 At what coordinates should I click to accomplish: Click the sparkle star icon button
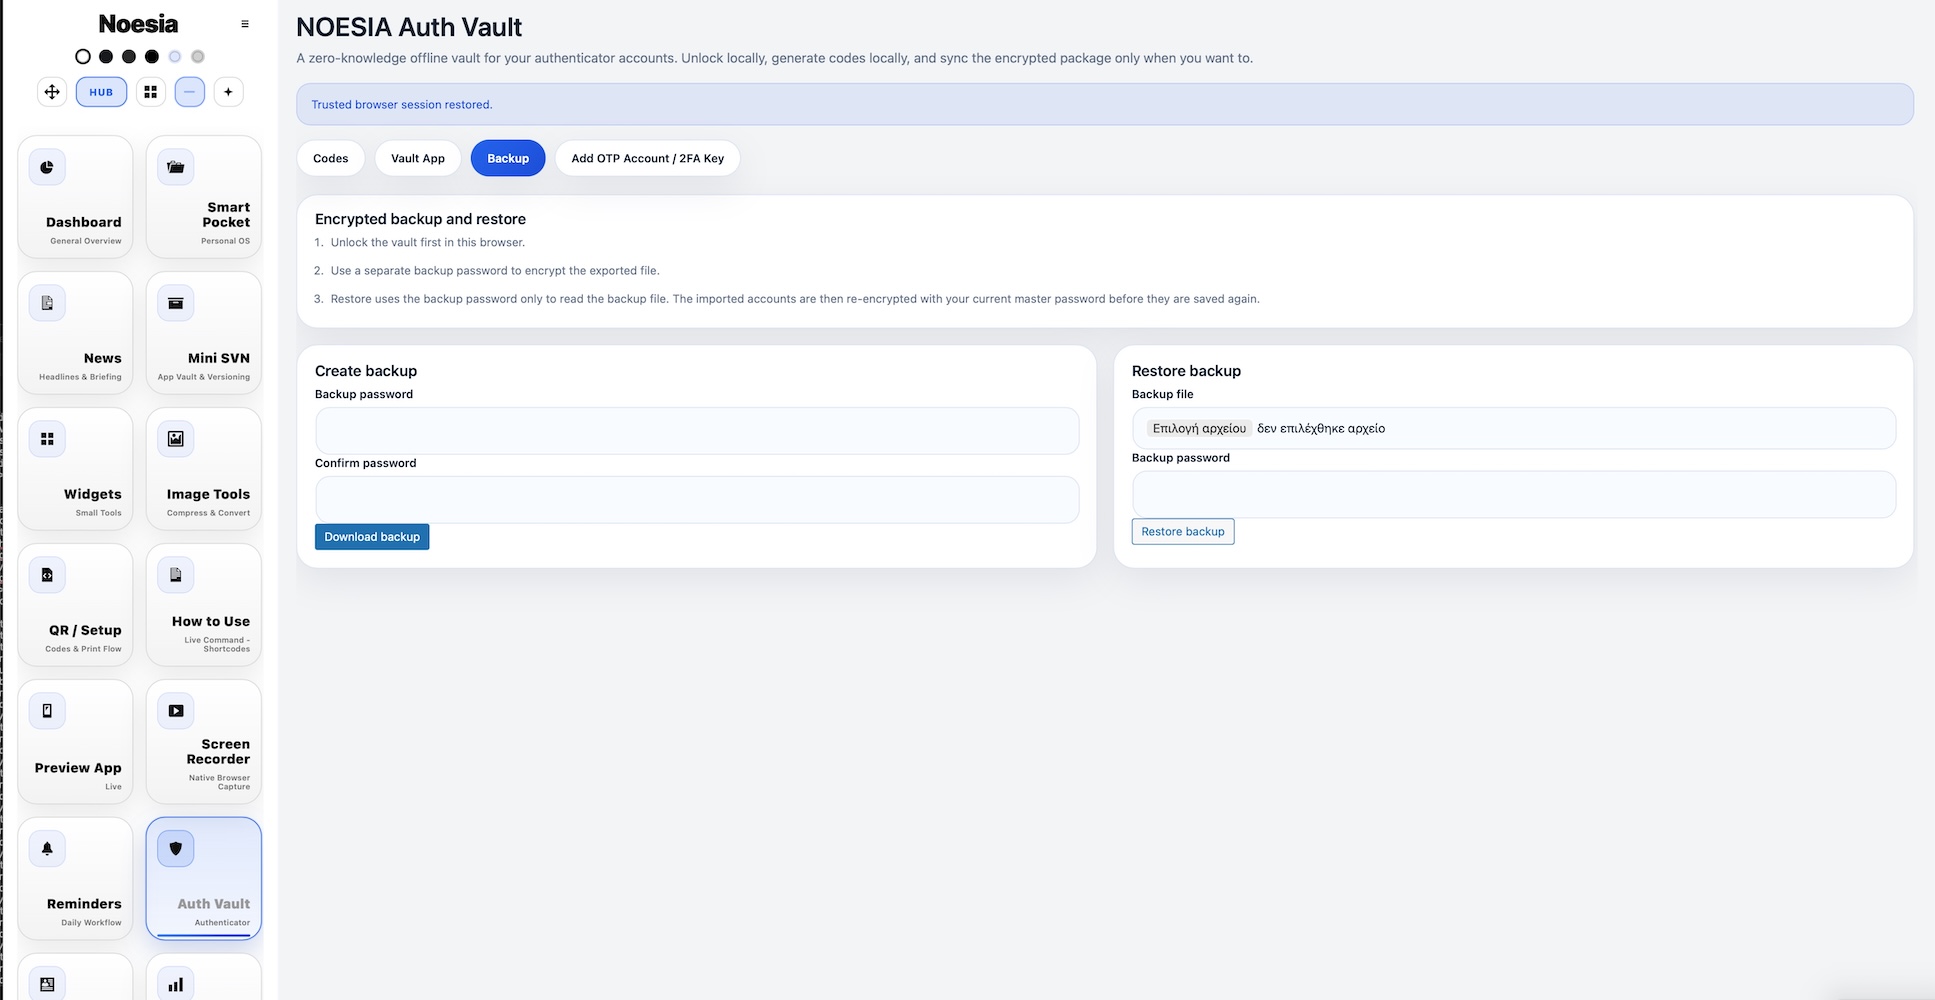coord(228,92)
